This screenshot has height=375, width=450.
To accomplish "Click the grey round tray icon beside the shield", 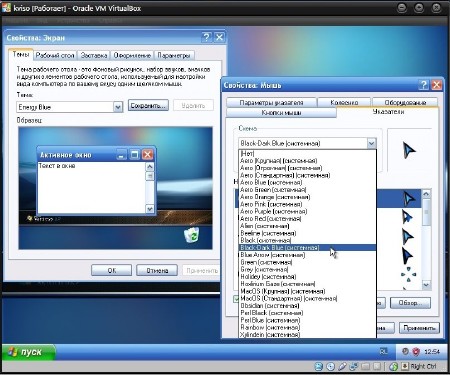I will (405, 351).
